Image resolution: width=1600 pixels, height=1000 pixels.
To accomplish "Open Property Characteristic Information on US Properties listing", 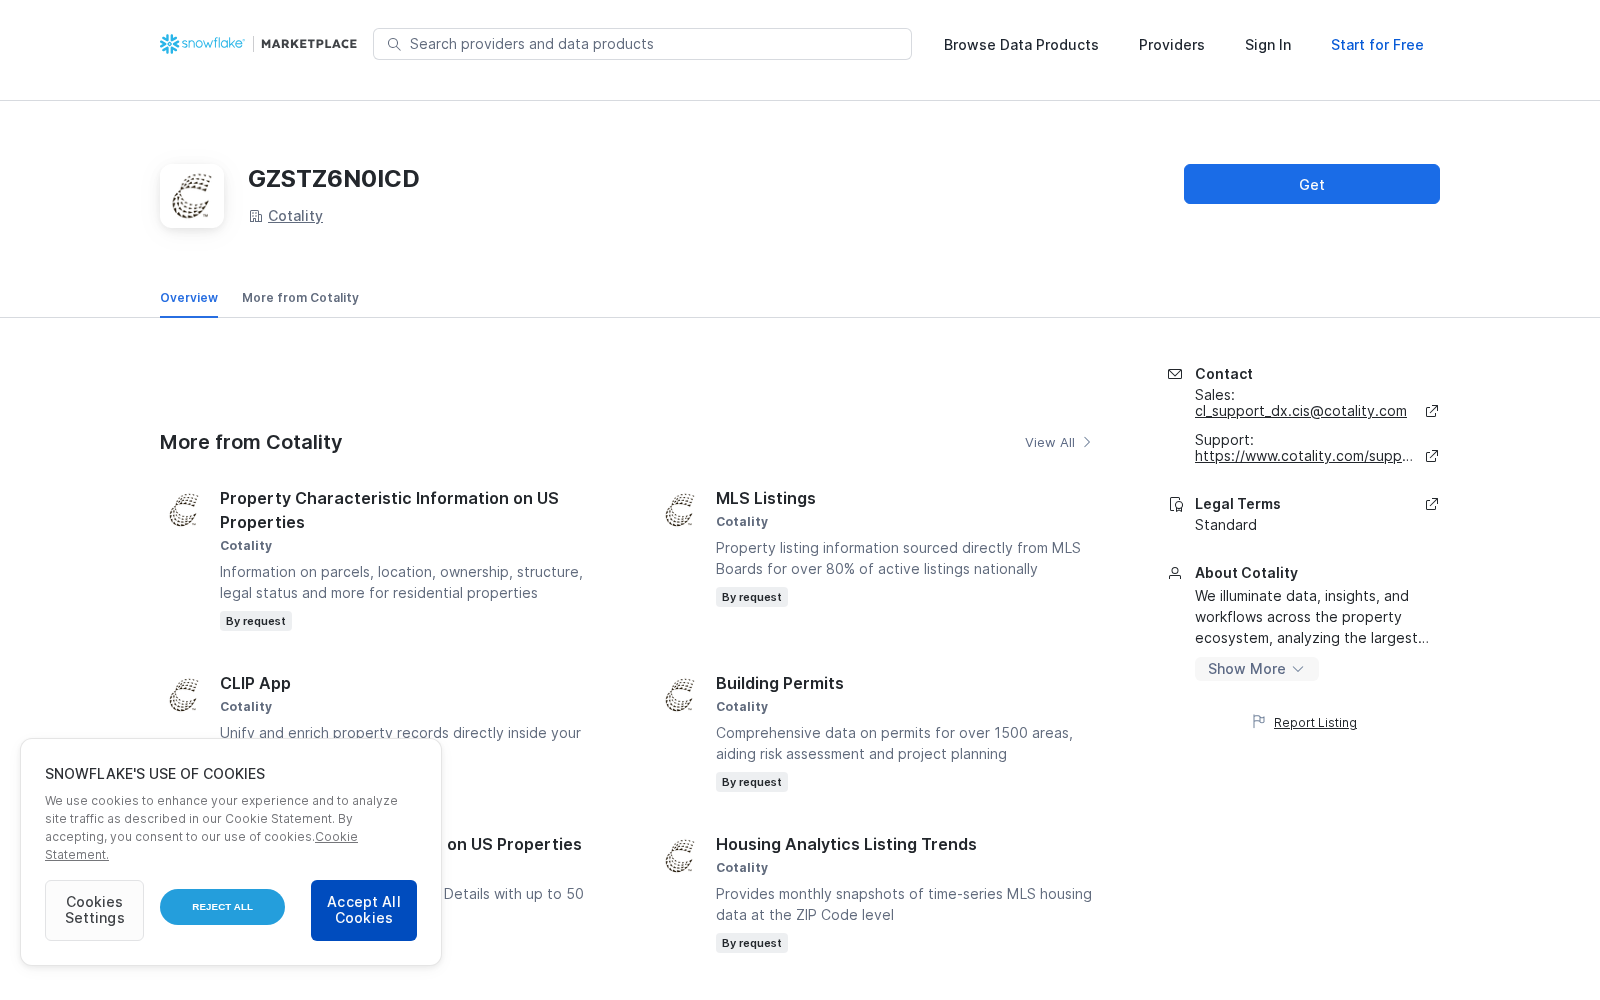I will point(389,510).
